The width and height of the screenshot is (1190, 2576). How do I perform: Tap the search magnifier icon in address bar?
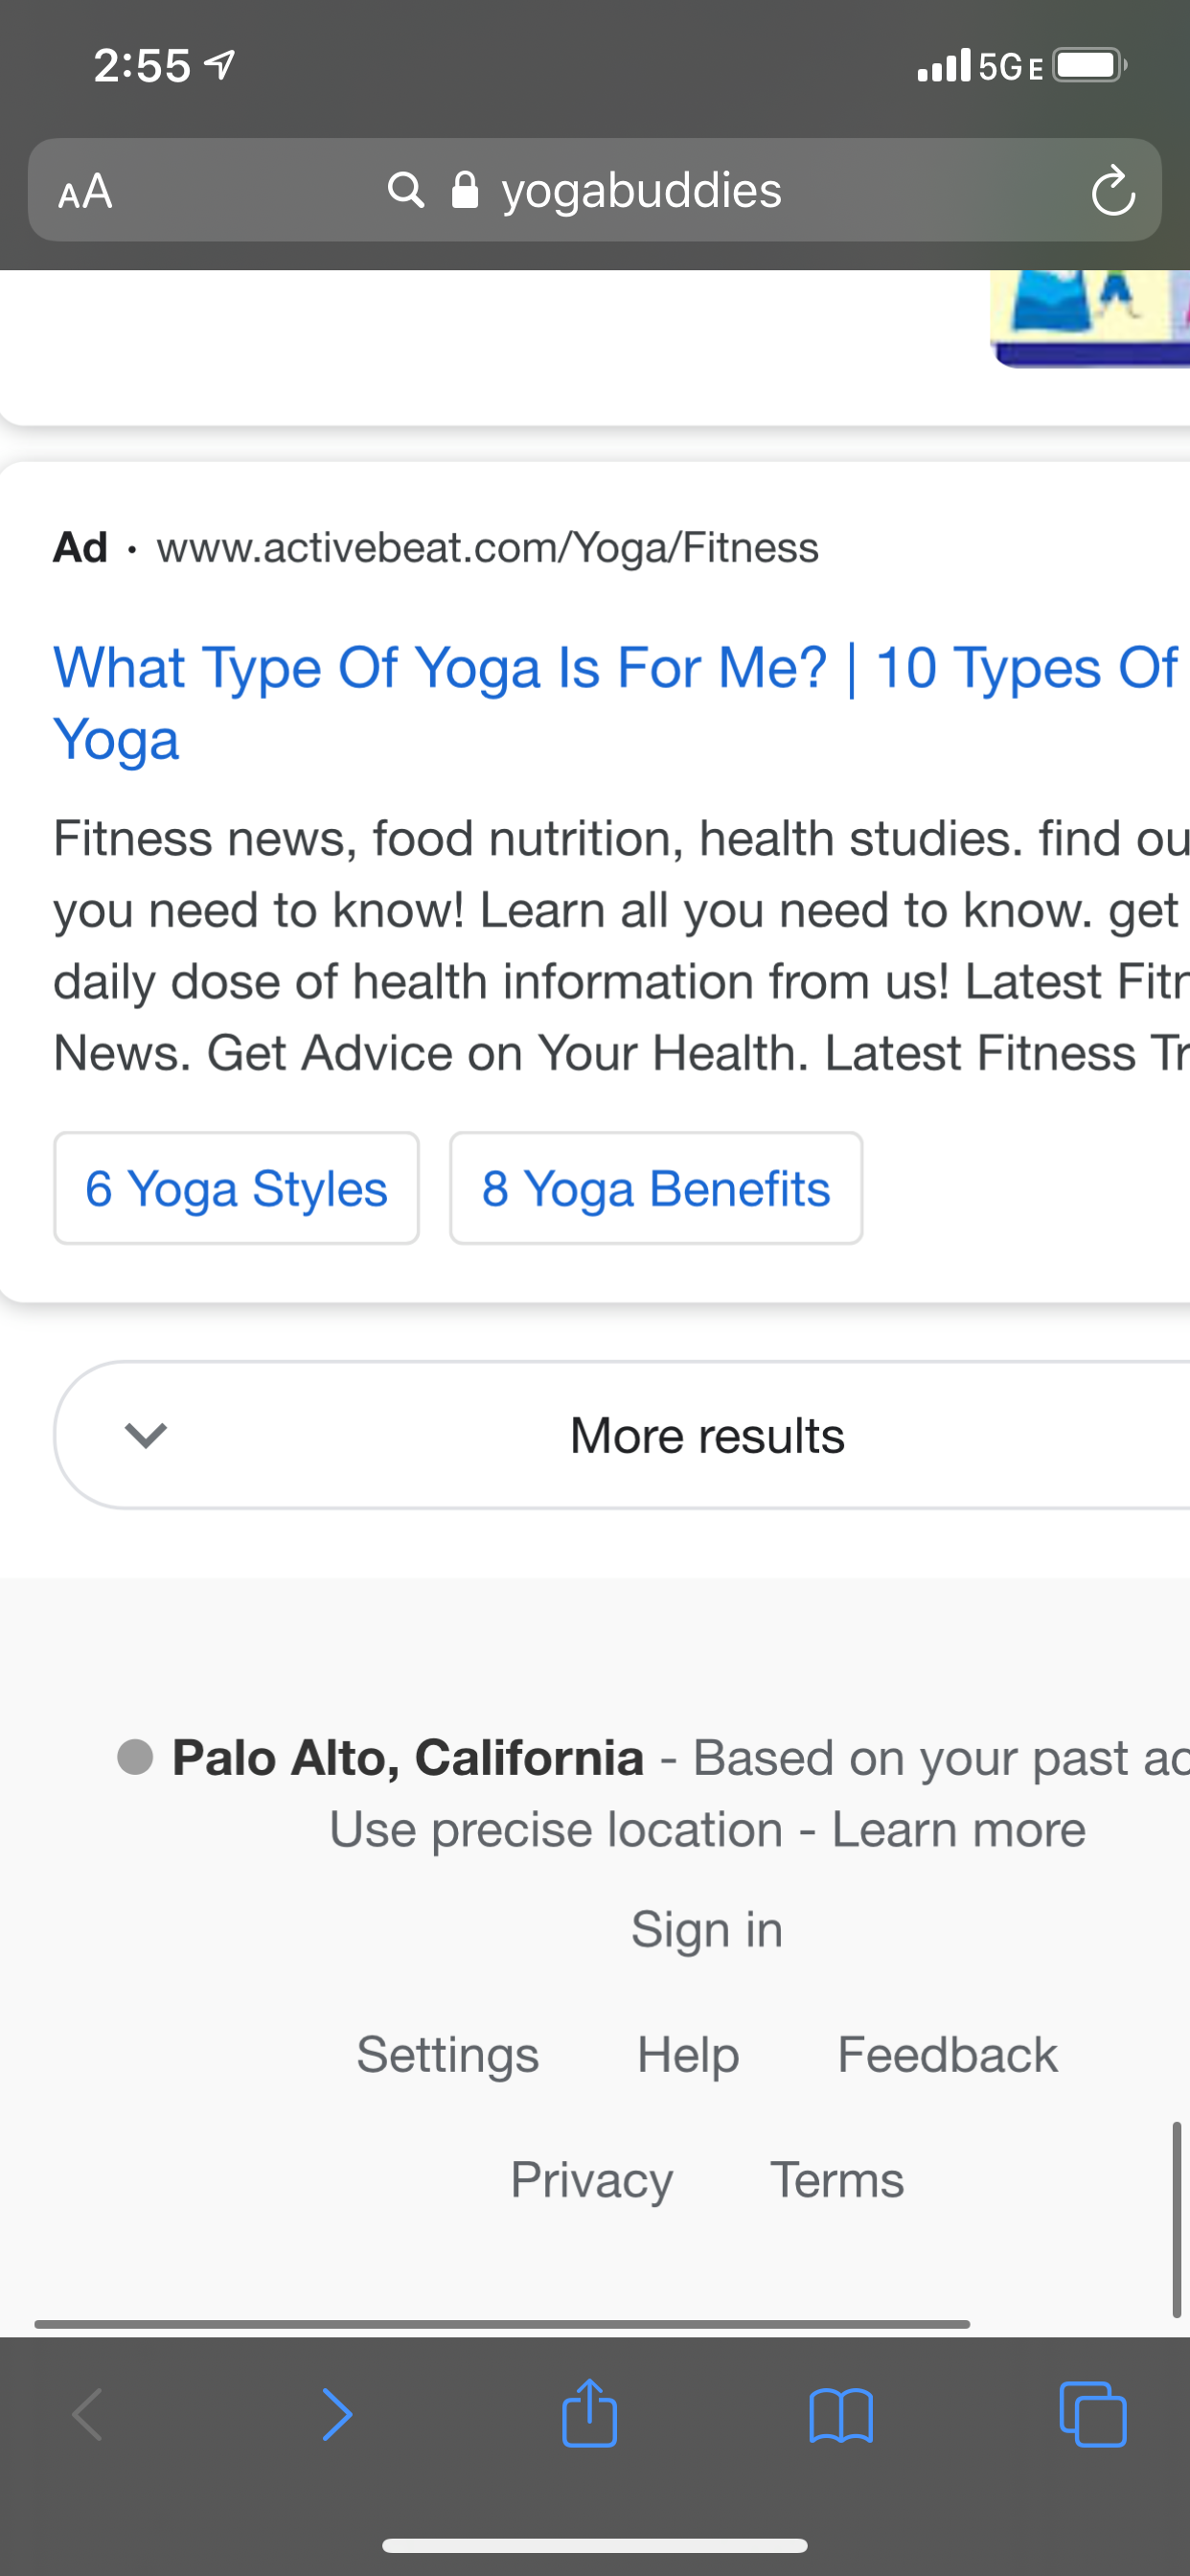click(406, 190)
